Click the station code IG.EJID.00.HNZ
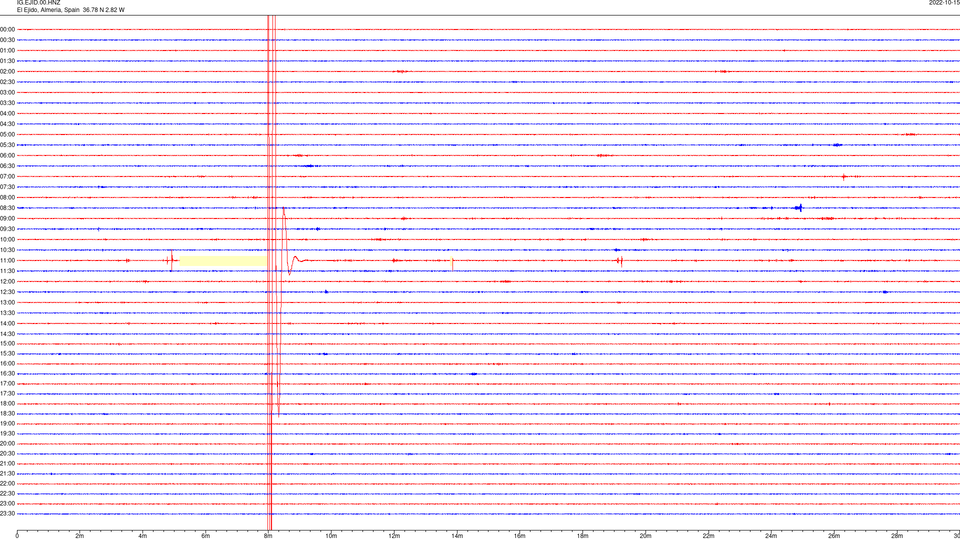 click(x=39, y=2)
